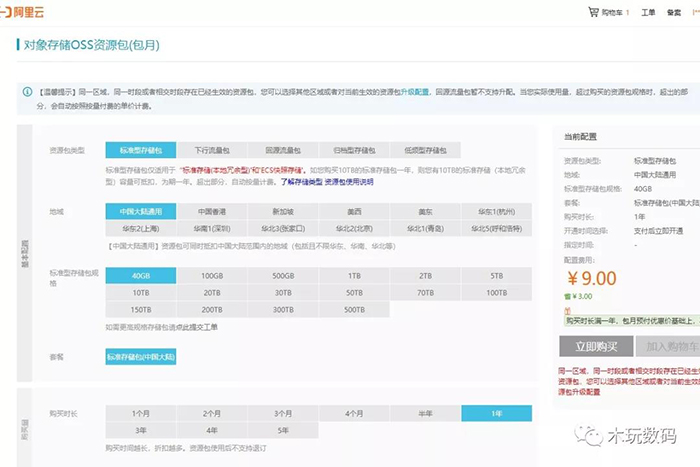The width and height of the screenshot is (700, 467).
Task: Choose region 华东1(杭州)
Action: [497, 212]
